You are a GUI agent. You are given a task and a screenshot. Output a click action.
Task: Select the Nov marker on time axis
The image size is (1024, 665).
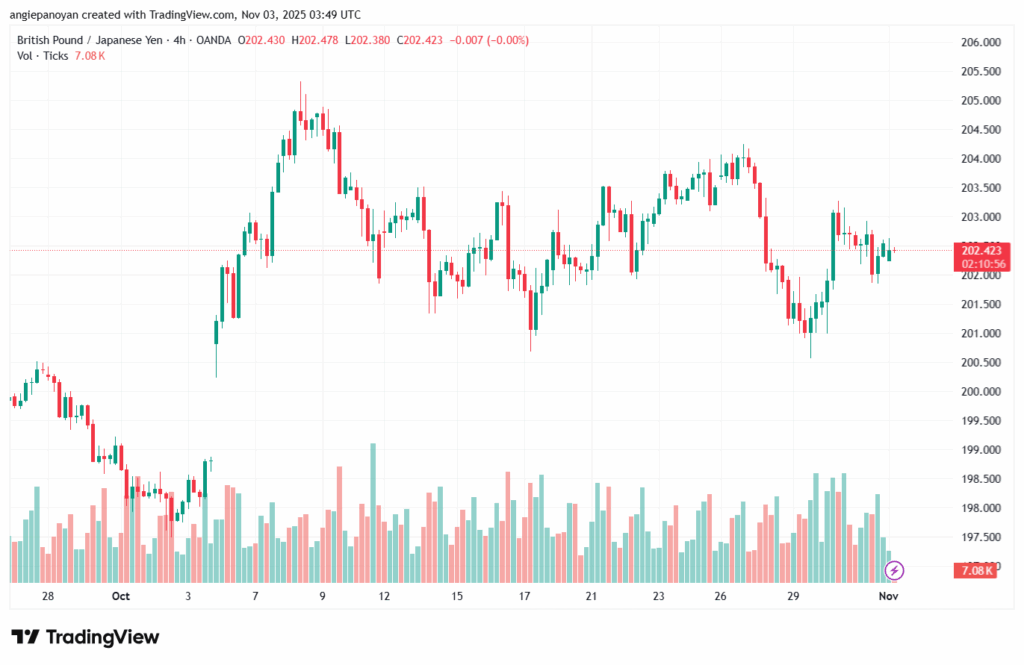click(889, 596)
